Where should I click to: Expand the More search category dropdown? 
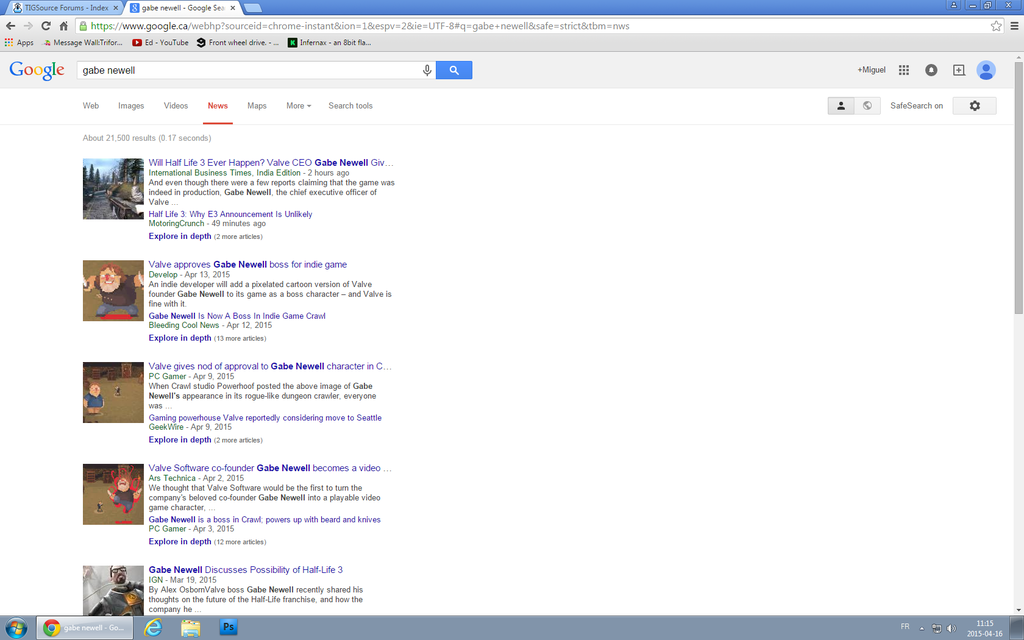pyautogui.click(x=298, y=106)
